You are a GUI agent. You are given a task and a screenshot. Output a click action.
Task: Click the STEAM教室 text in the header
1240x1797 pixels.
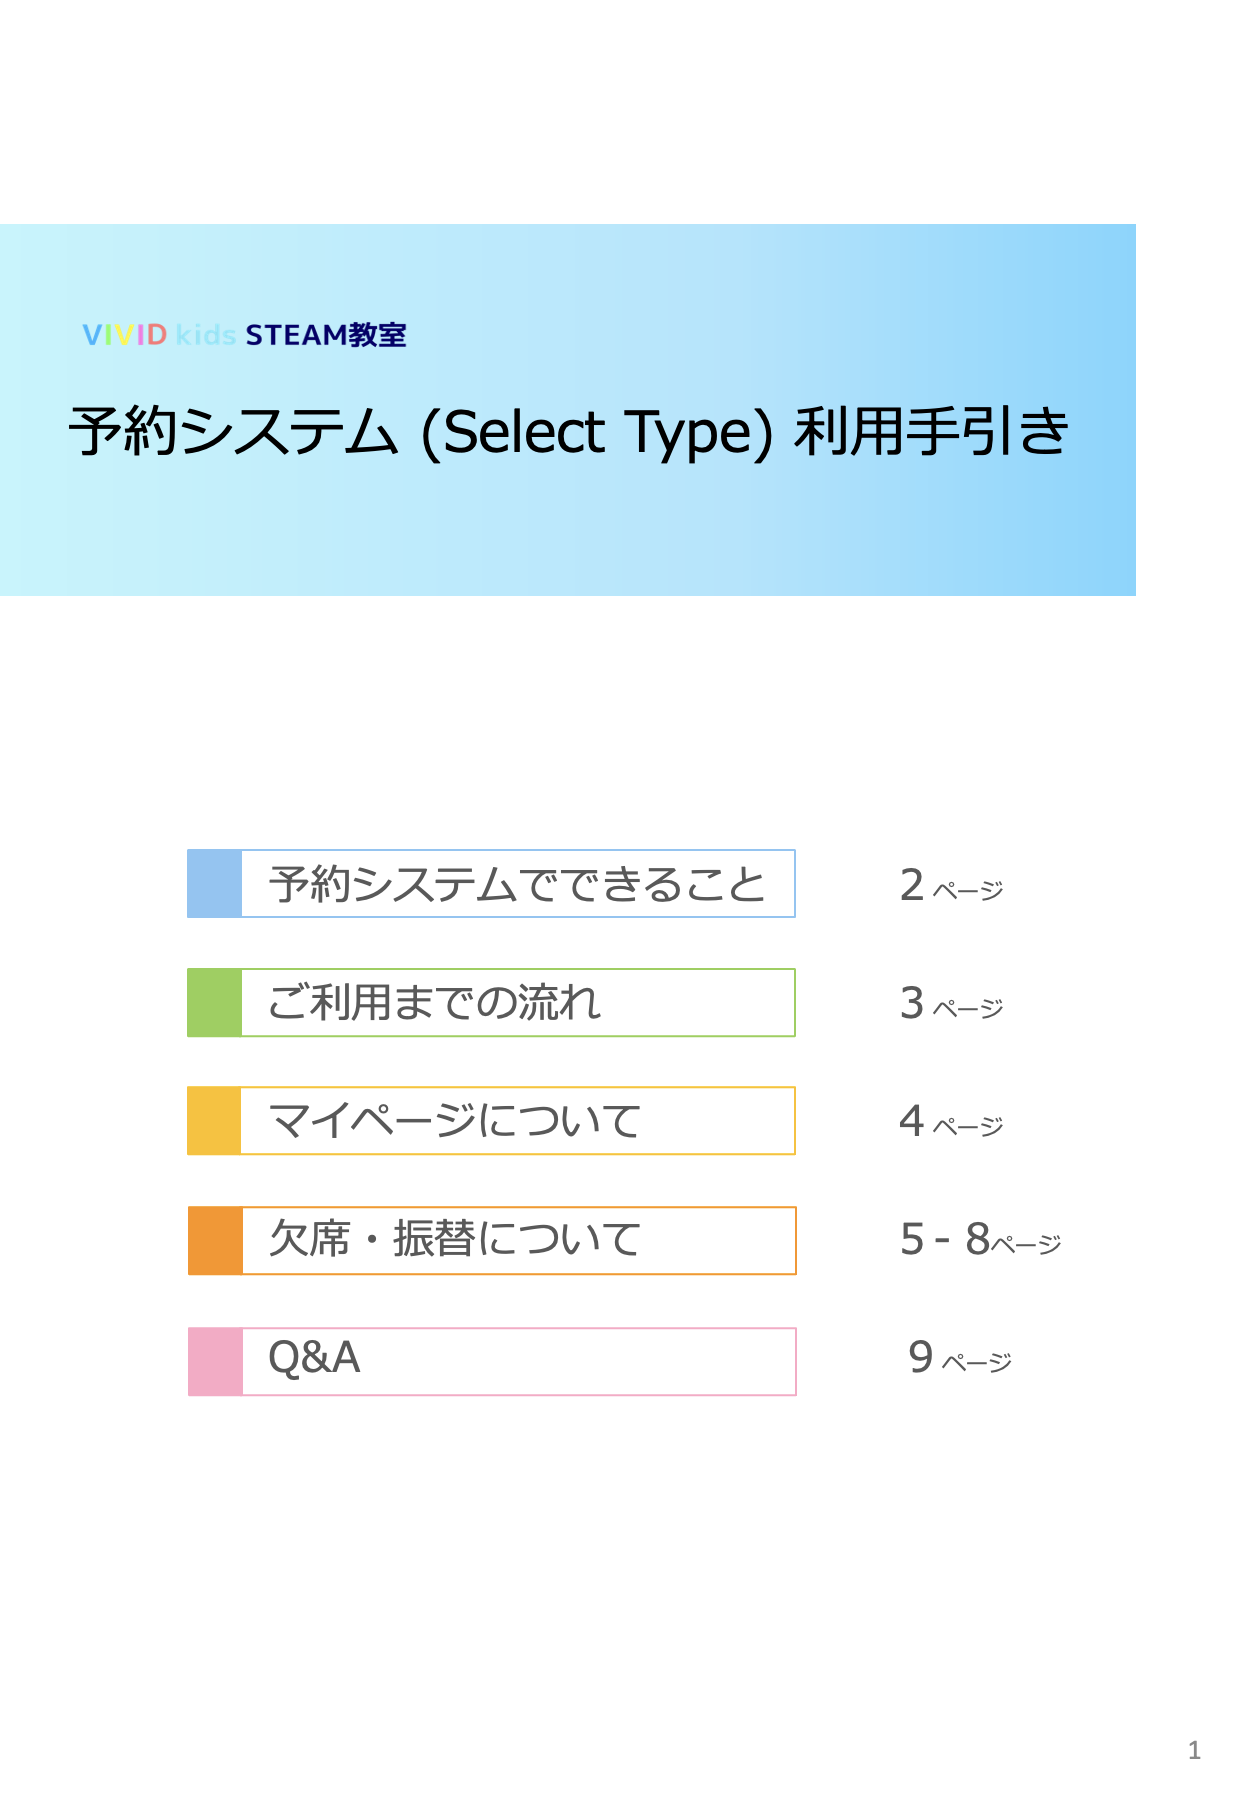pyautogui.click(x=326, y=335)
